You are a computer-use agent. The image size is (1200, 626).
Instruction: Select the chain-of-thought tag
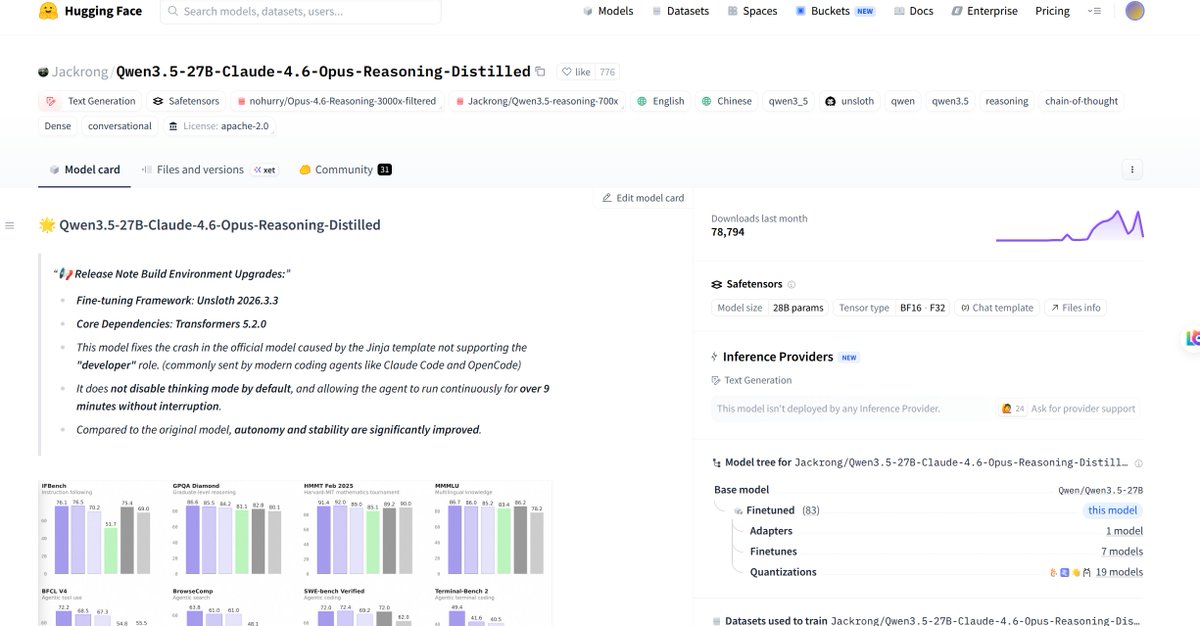click(1081, 101)
